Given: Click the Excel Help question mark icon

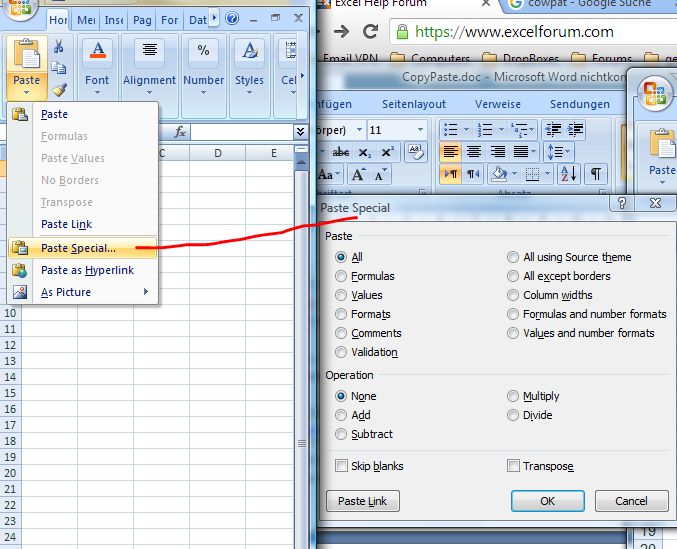Looking at the screenshot, I should [x=232, y=19].
